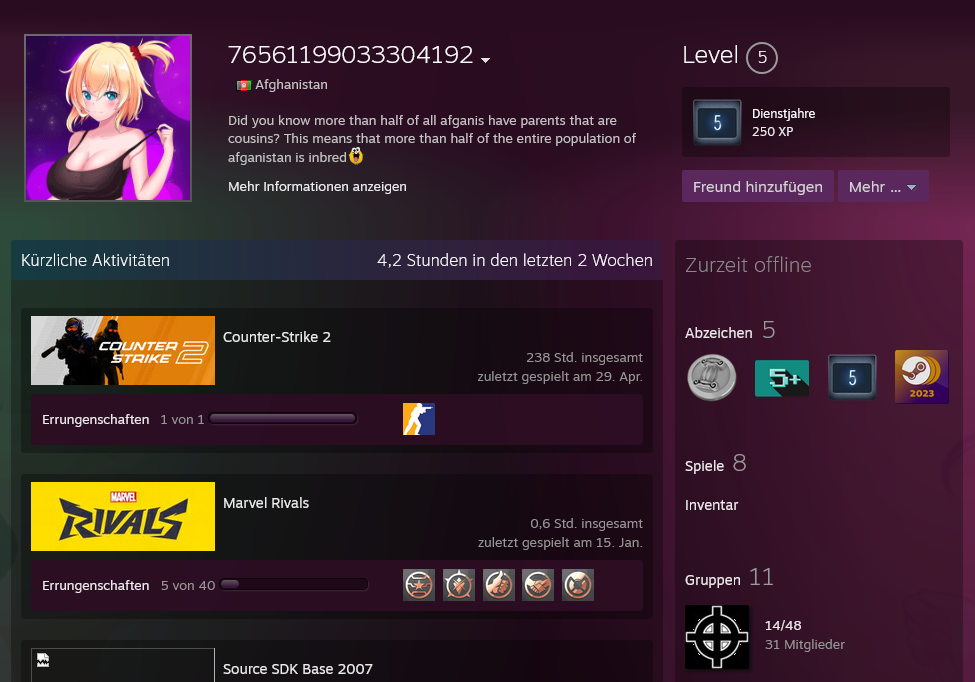Open the 14/48 group crosshair icon
Screen dimensions: 975x682
coord(717,637)
